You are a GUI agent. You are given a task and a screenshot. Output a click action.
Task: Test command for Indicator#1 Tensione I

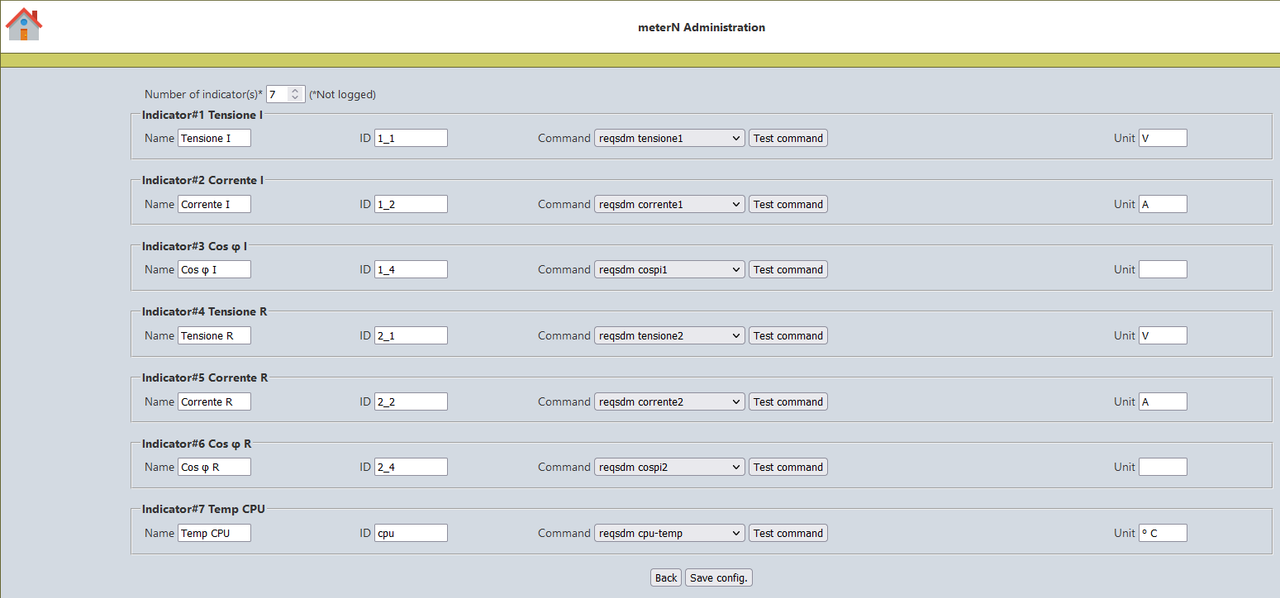tap(788, 138)
